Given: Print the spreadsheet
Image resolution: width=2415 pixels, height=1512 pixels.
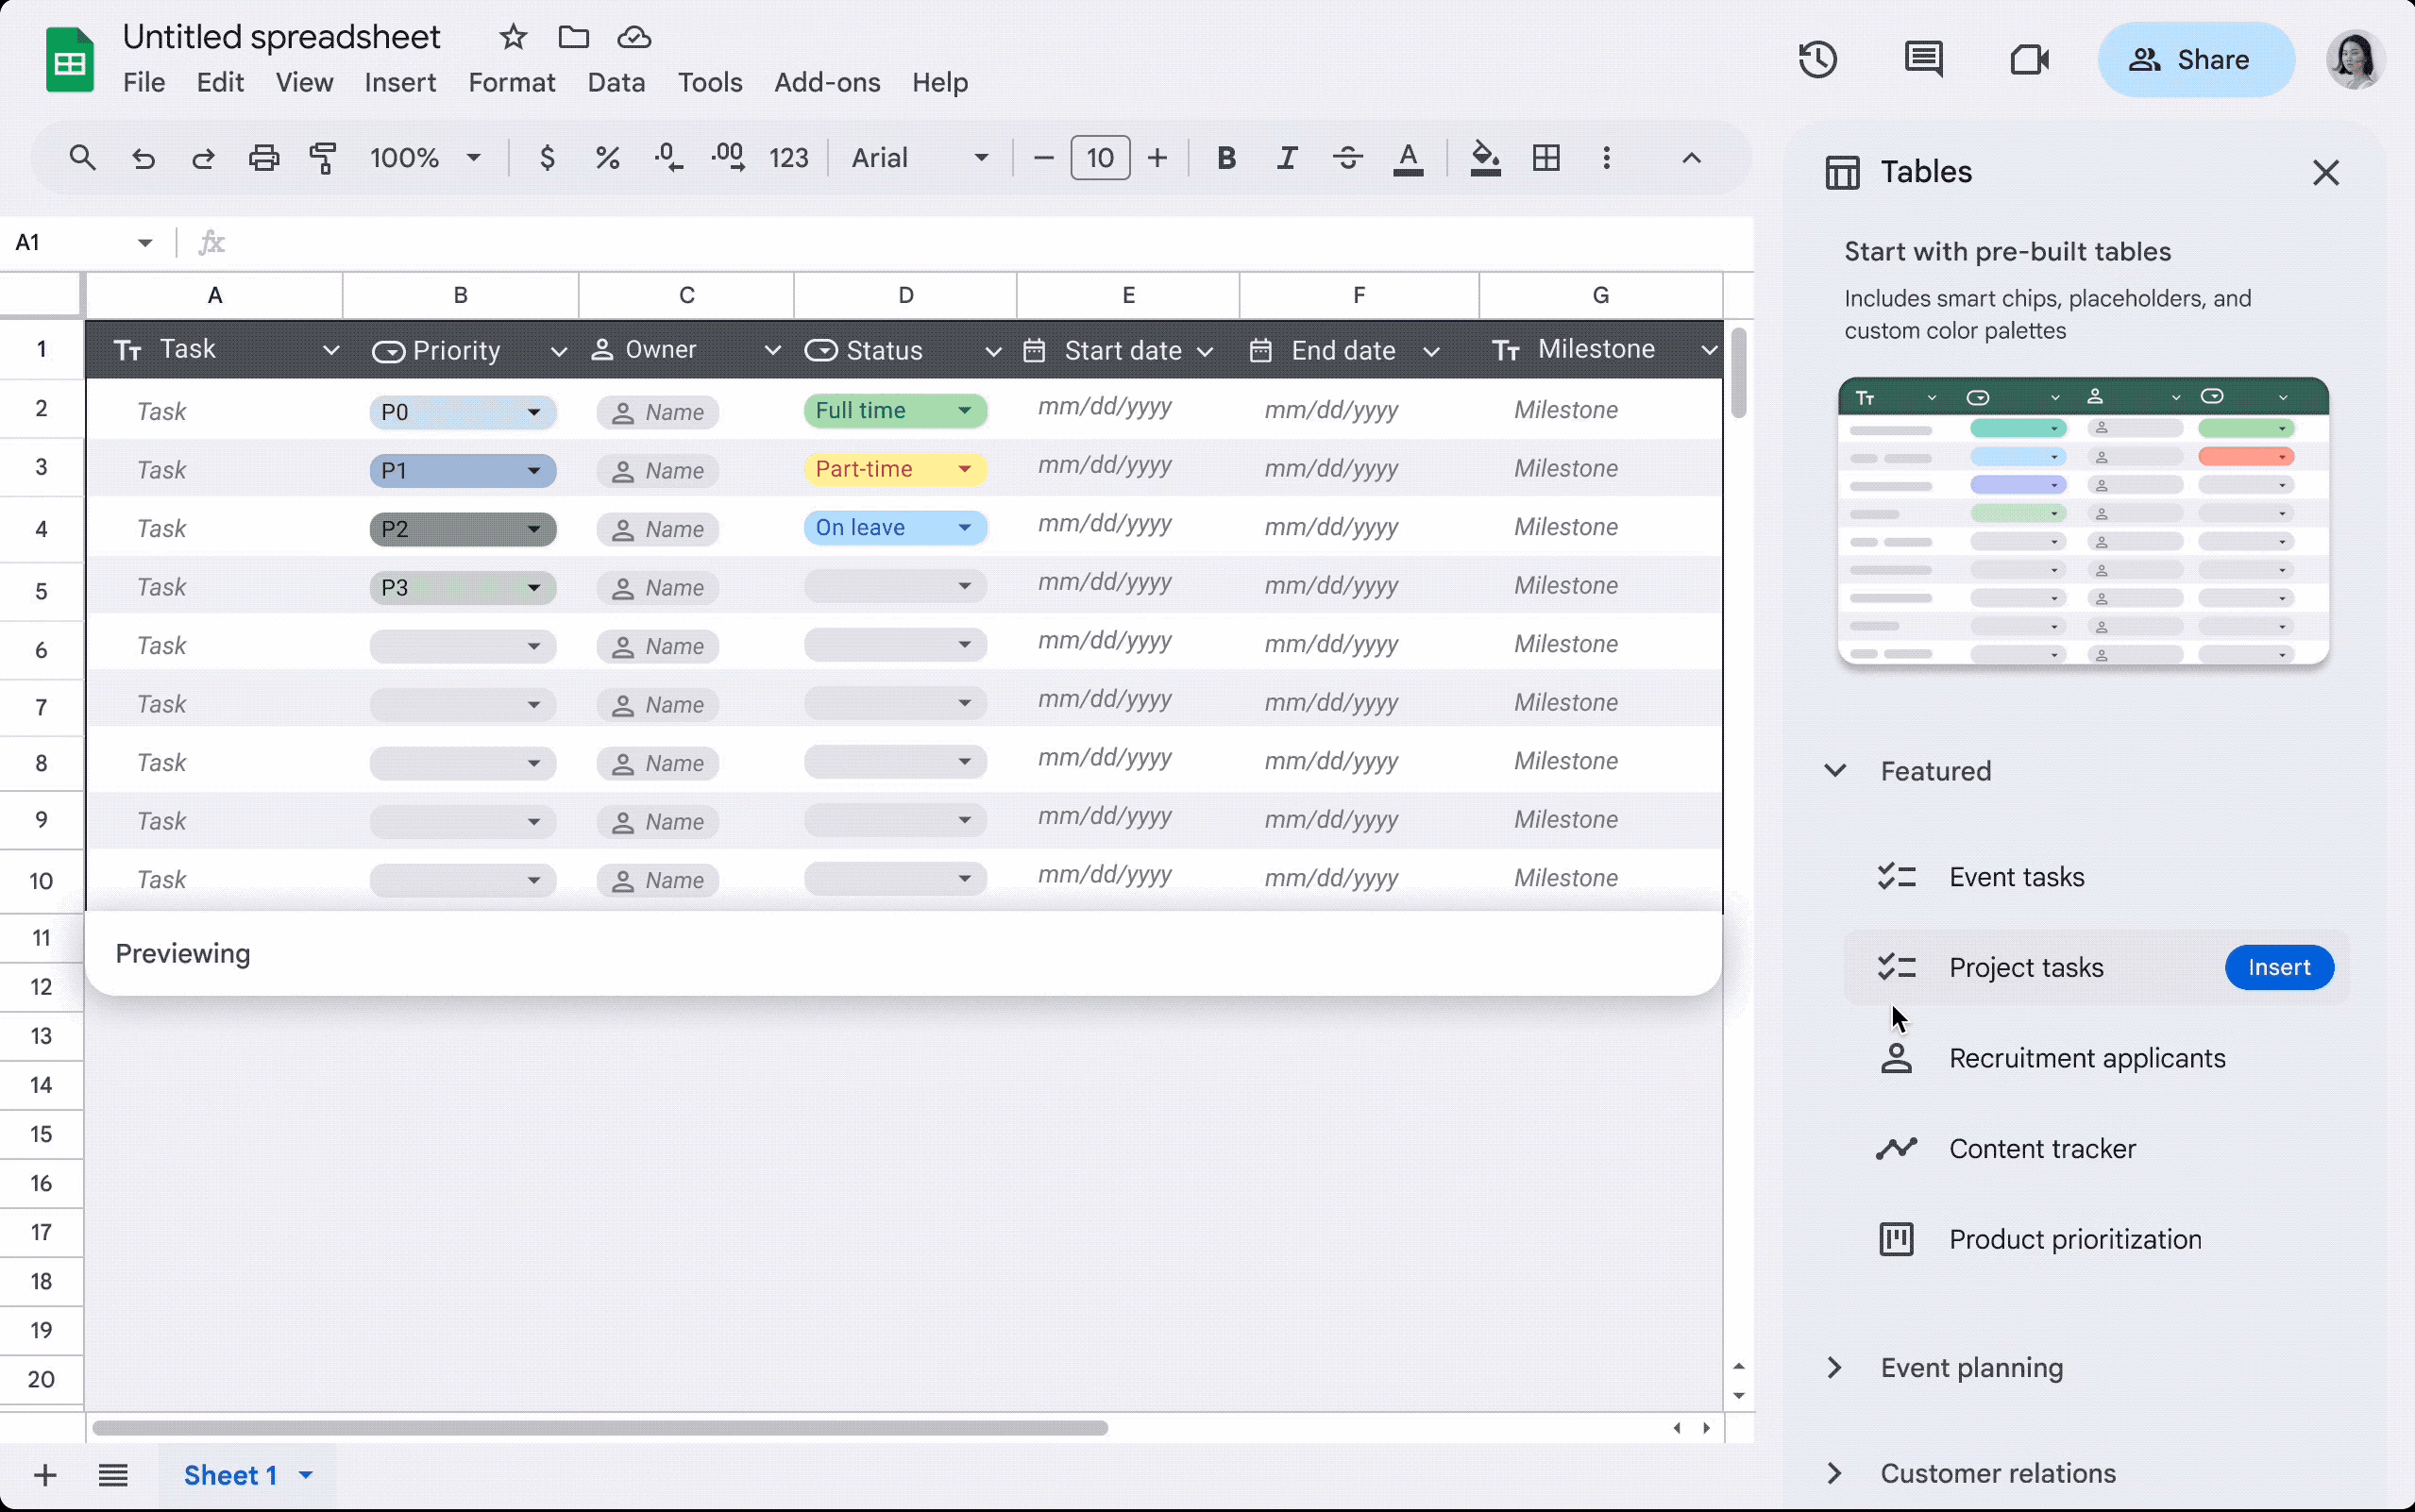Looking at the screenshot, I should (264, 158).
